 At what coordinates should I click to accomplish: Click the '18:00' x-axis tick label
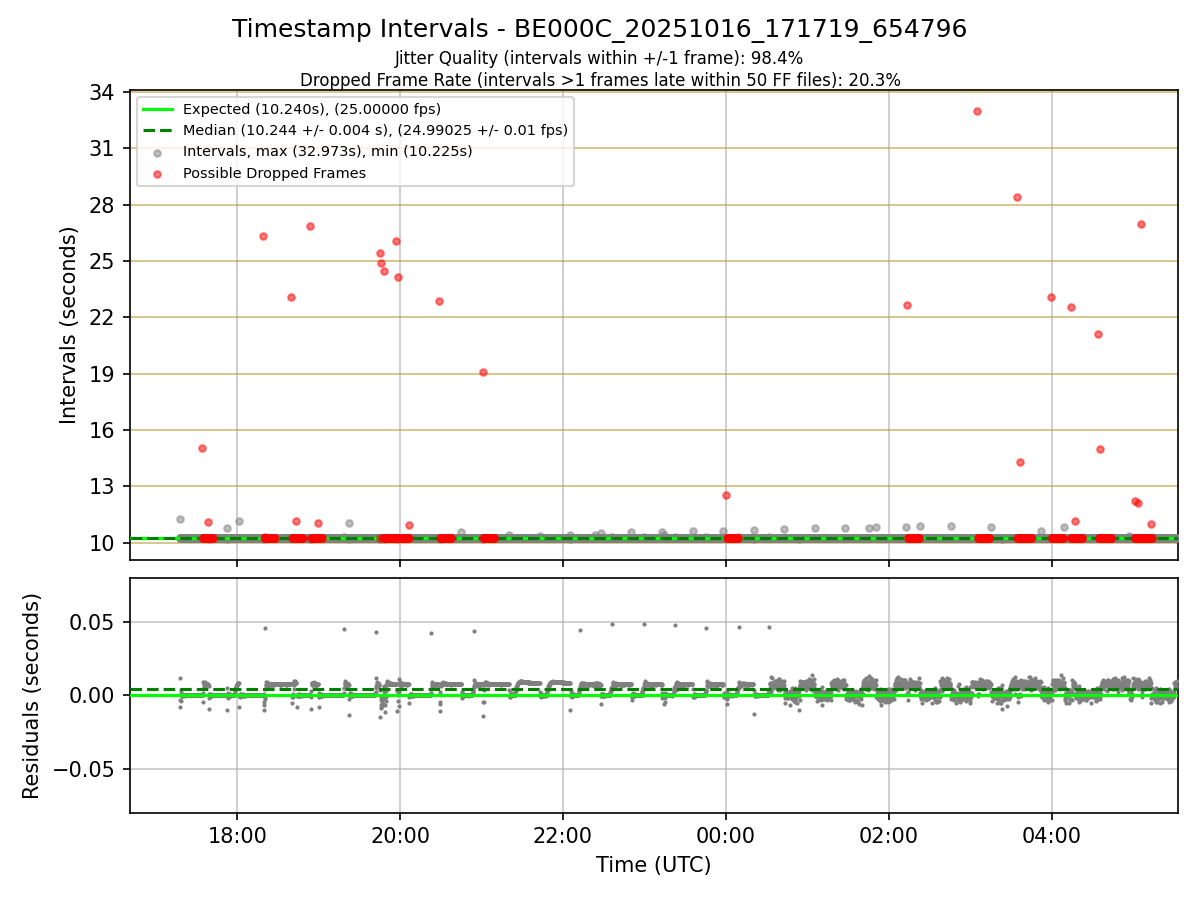tap(237, 835)
